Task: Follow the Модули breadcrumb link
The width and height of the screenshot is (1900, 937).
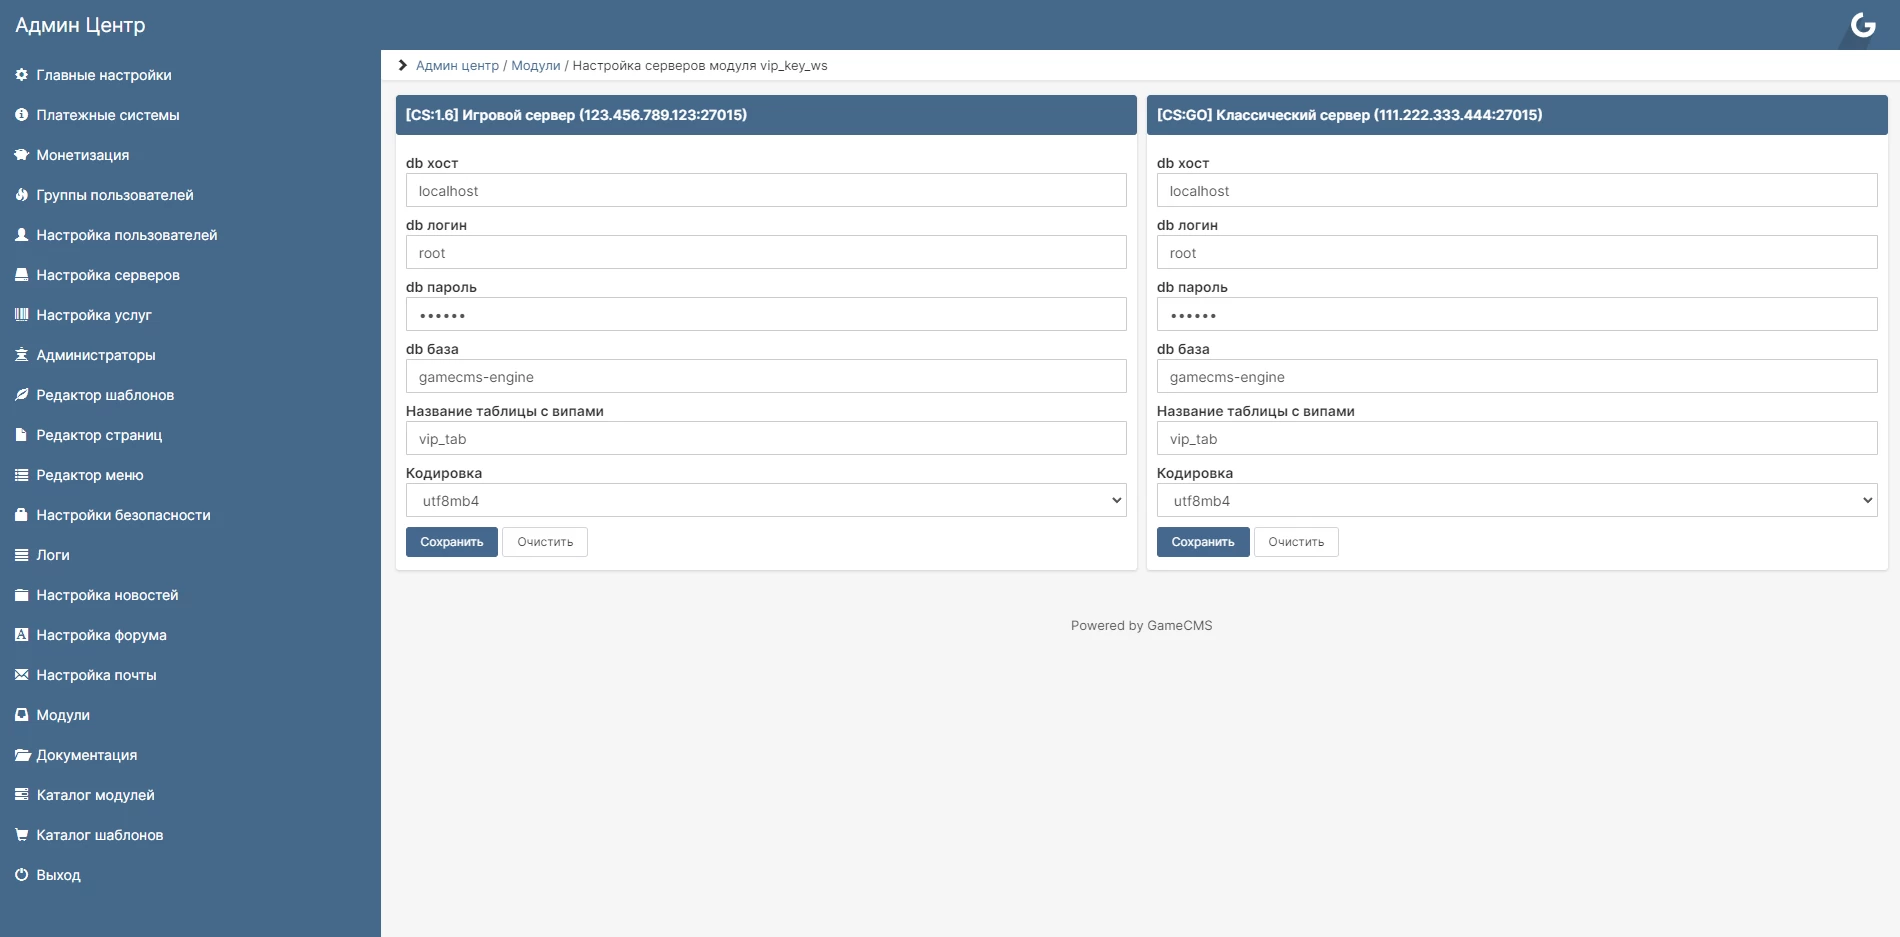Action: click(x=536, y=66)
